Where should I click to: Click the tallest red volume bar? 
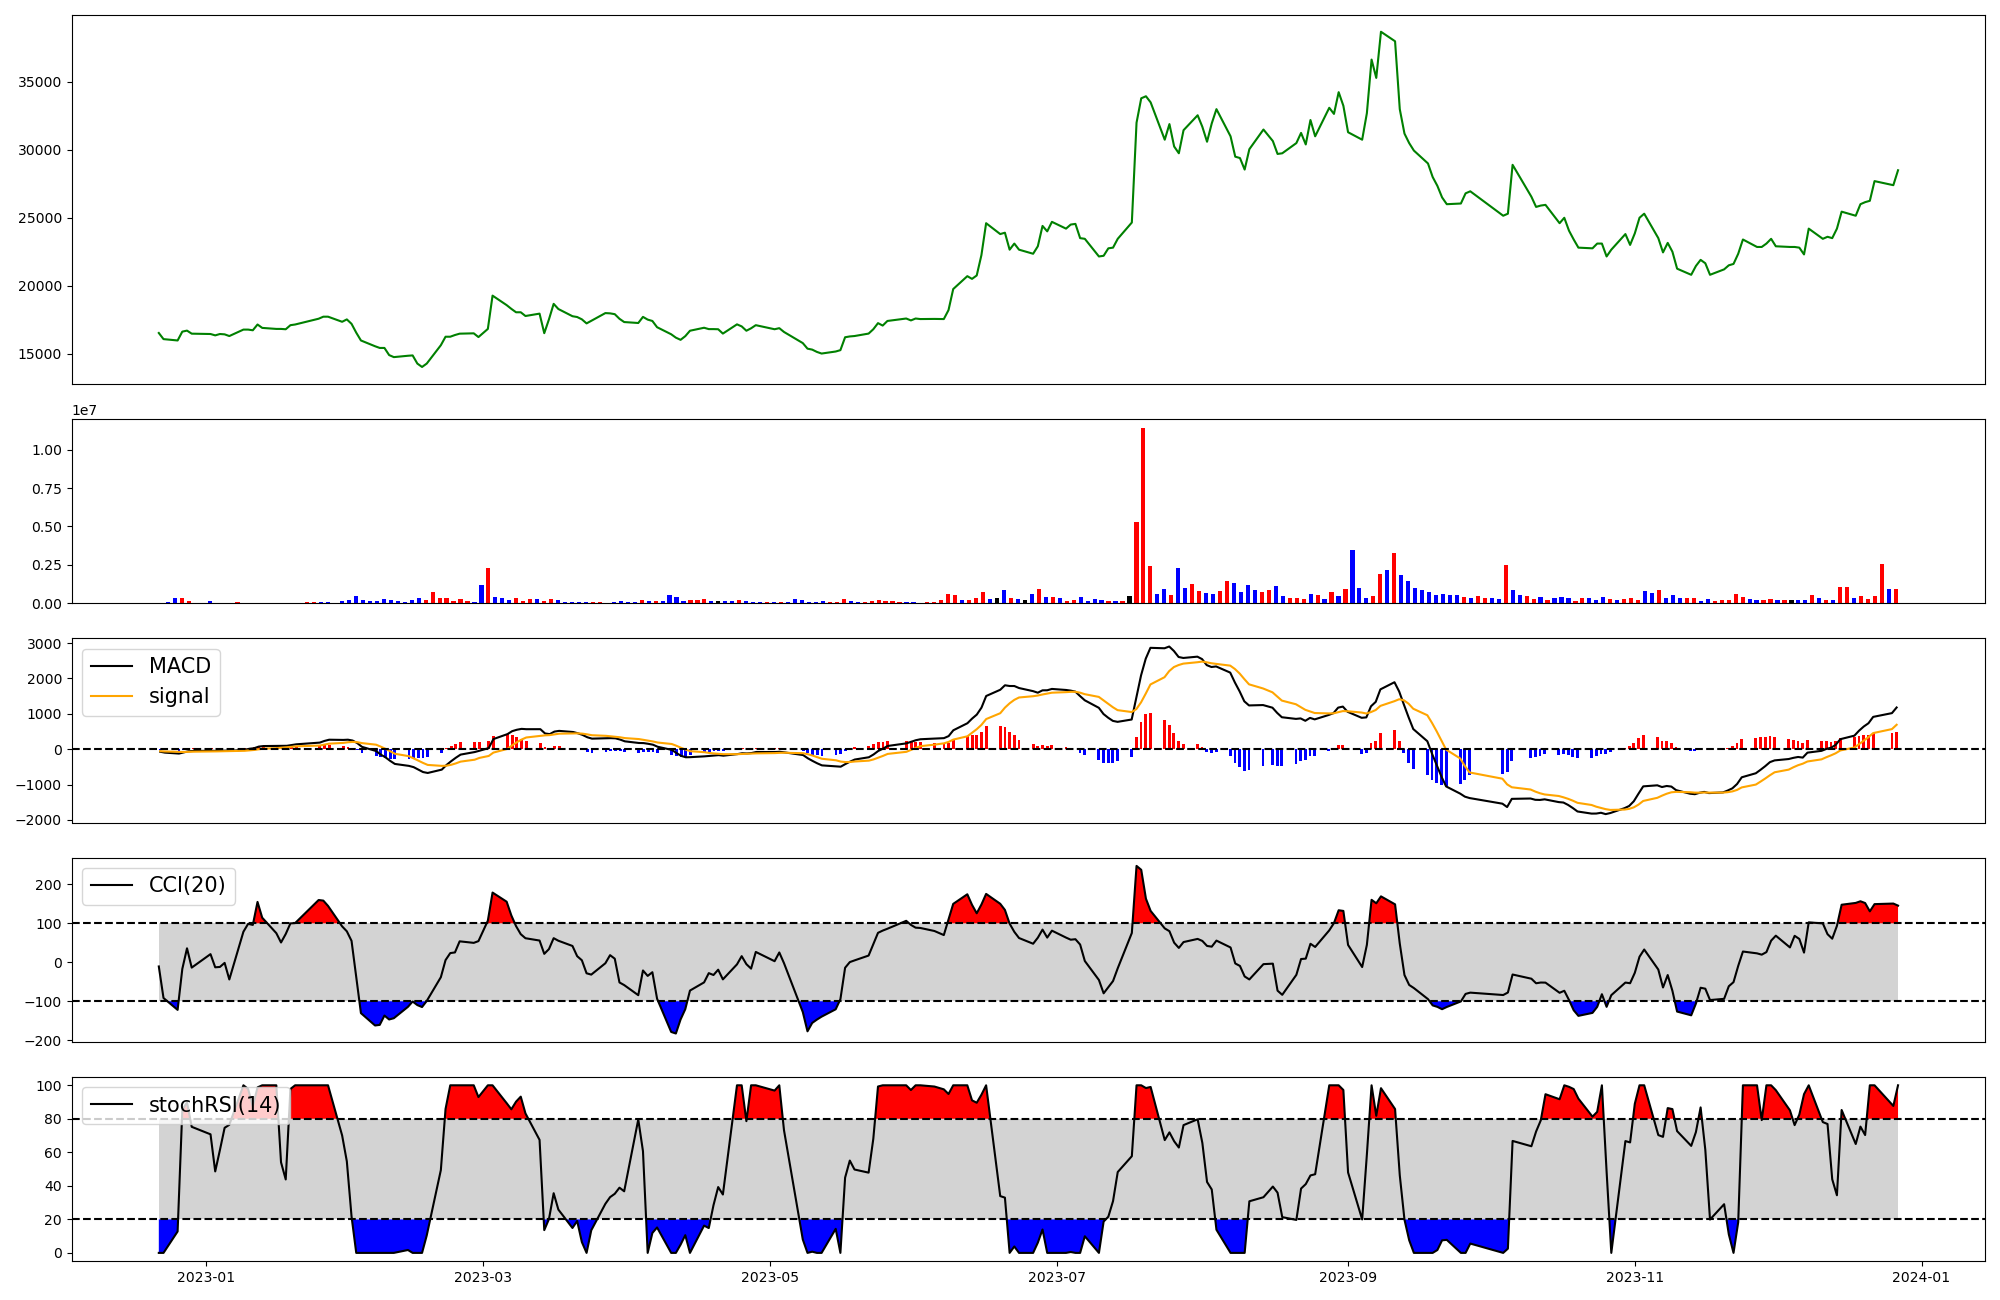(1143, 515)
